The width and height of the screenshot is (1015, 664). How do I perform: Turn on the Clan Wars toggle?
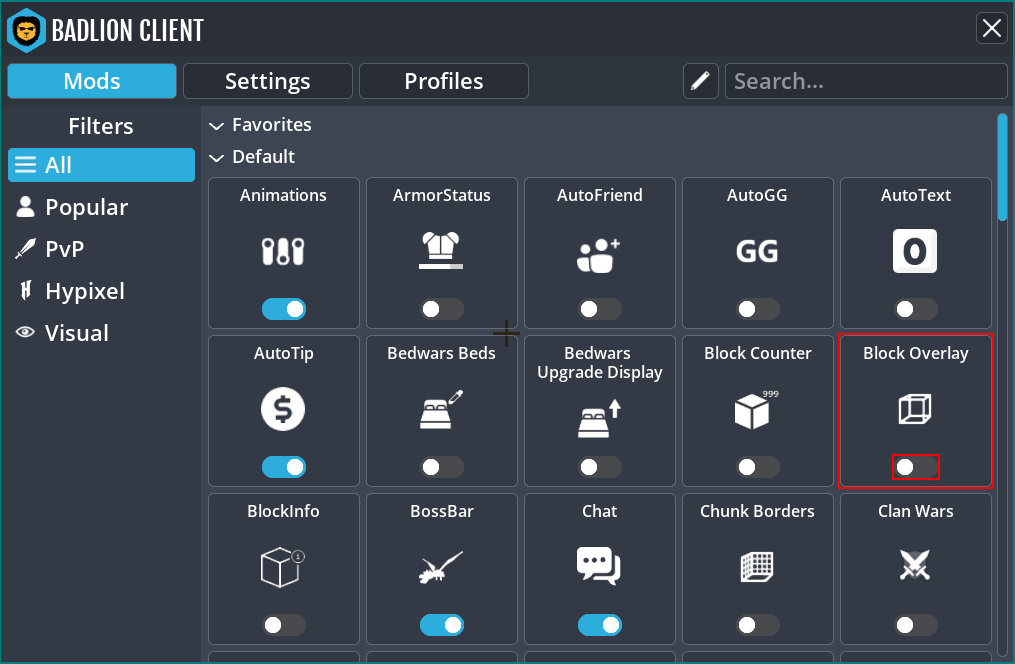pos(915,625)
